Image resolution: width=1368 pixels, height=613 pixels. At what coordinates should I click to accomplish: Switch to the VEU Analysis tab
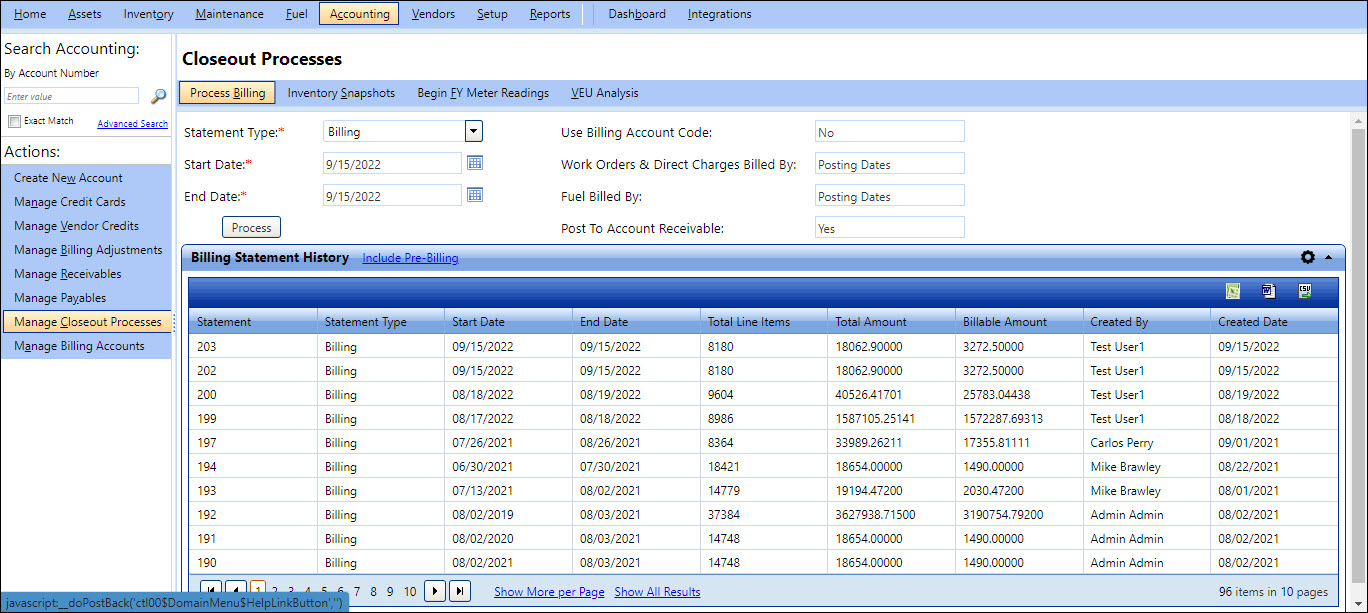coord(605,93)
